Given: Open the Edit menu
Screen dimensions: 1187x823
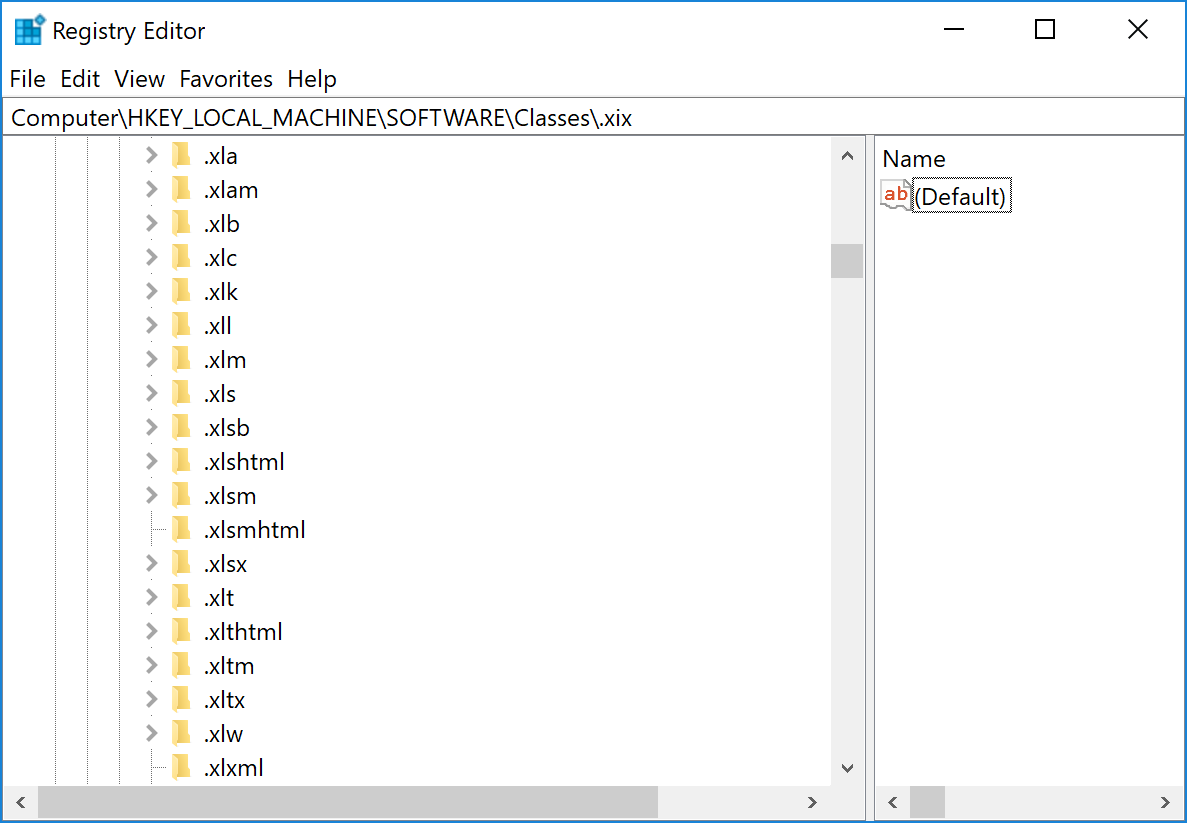Looking at the screenshot, I should click(80, 79).
